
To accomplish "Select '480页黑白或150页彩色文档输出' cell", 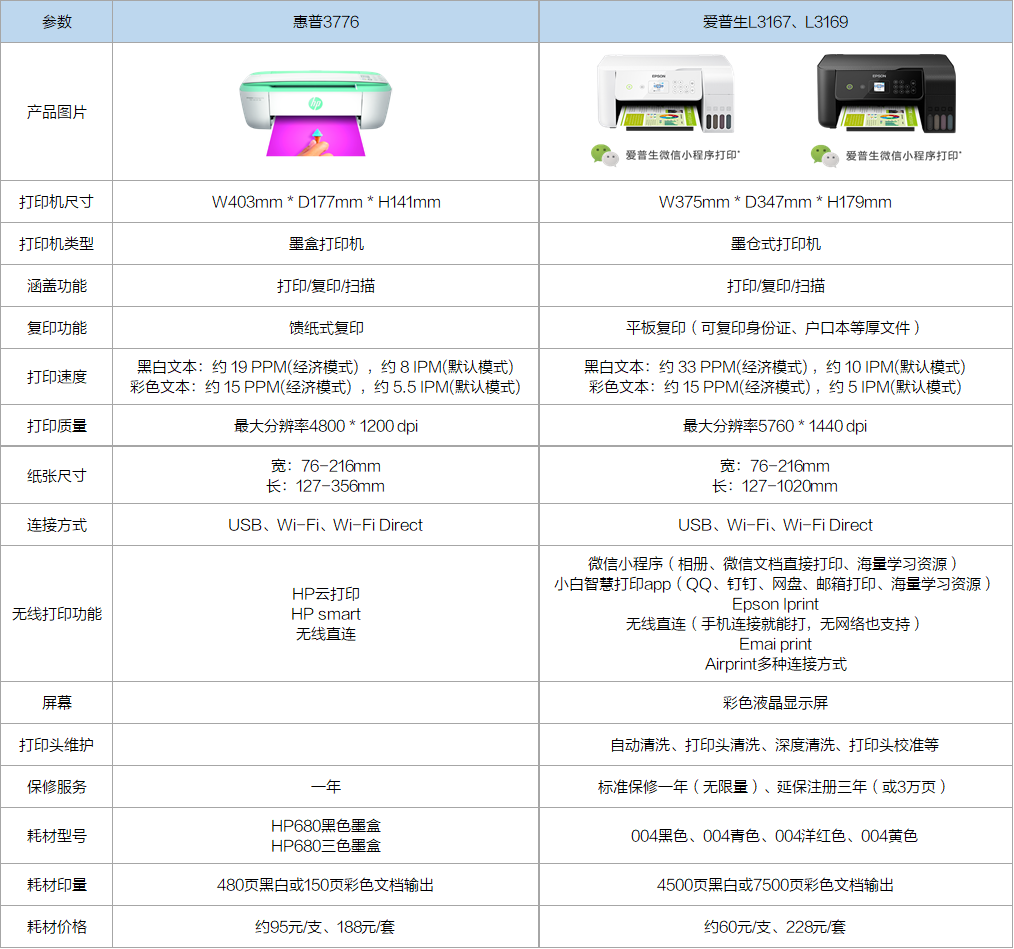I will 326,884.
